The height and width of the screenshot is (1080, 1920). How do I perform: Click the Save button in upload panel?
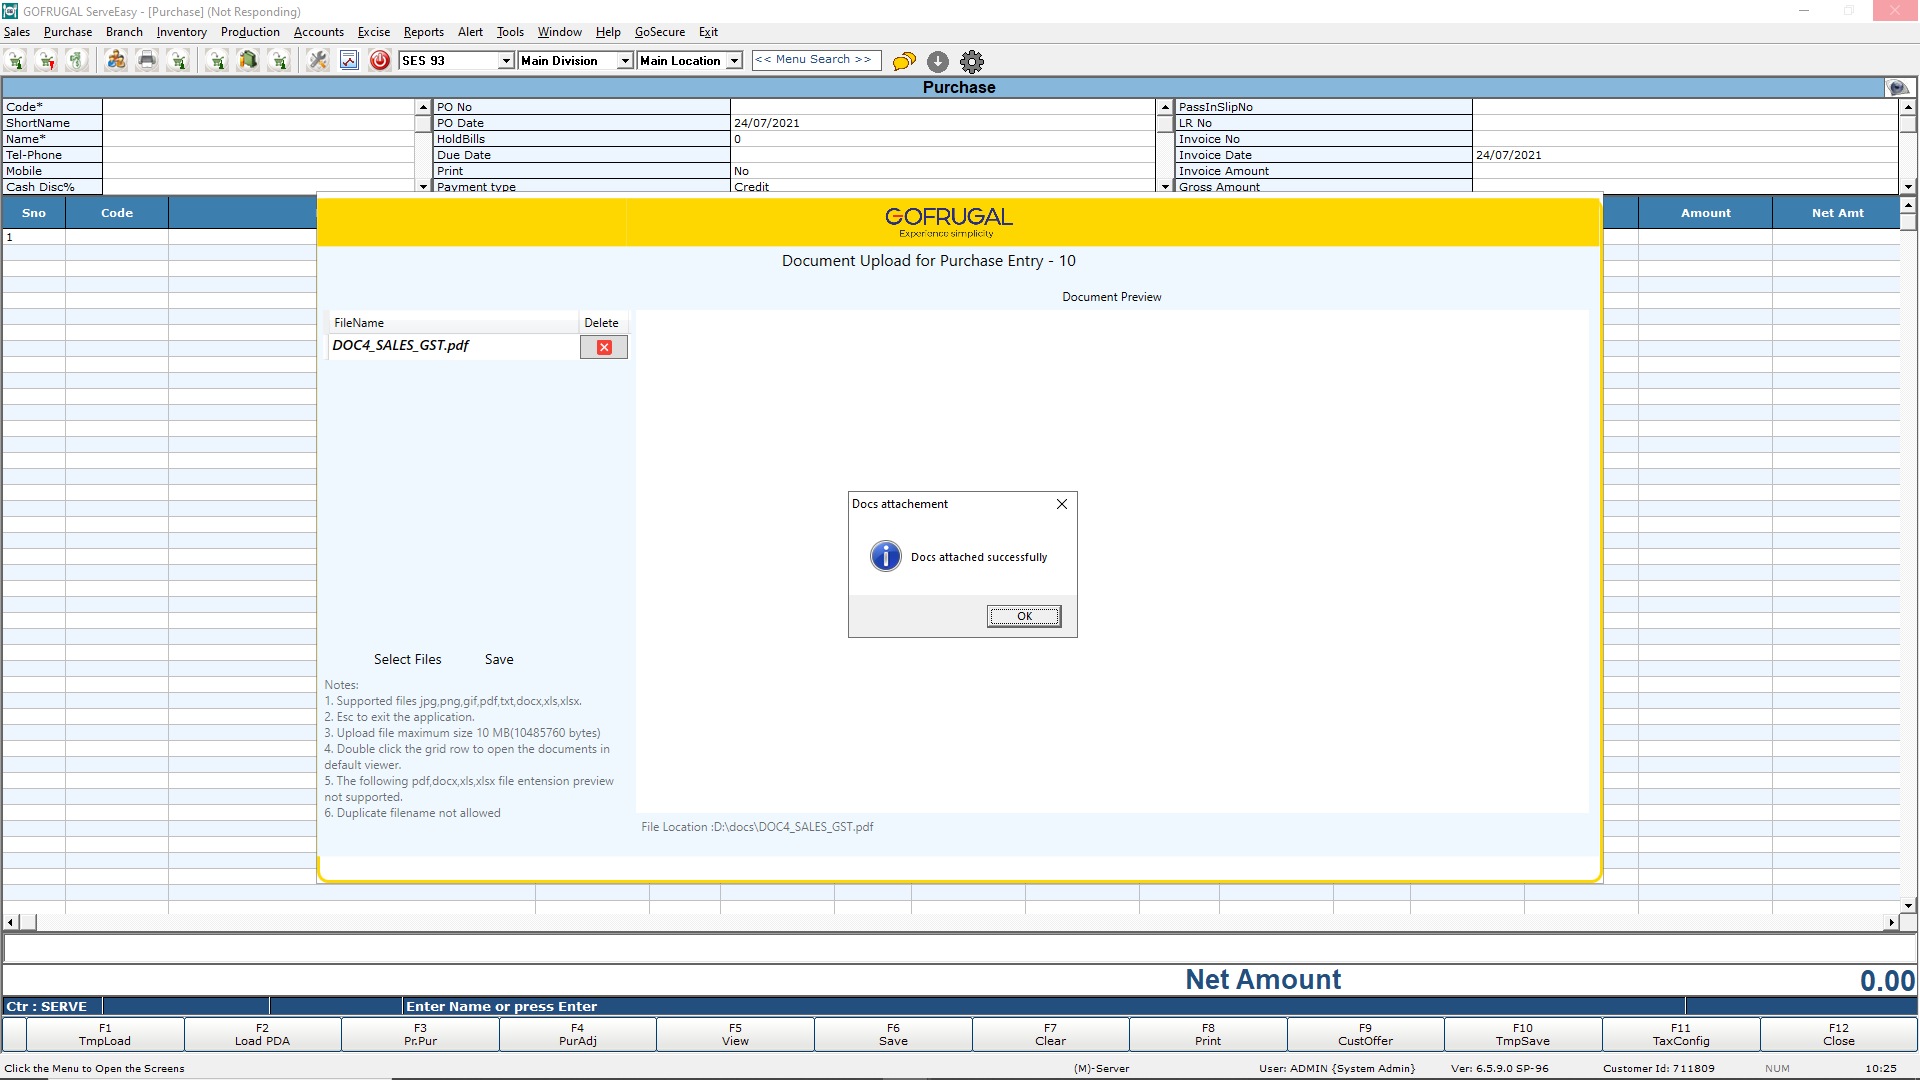click(x=499, y=659)
